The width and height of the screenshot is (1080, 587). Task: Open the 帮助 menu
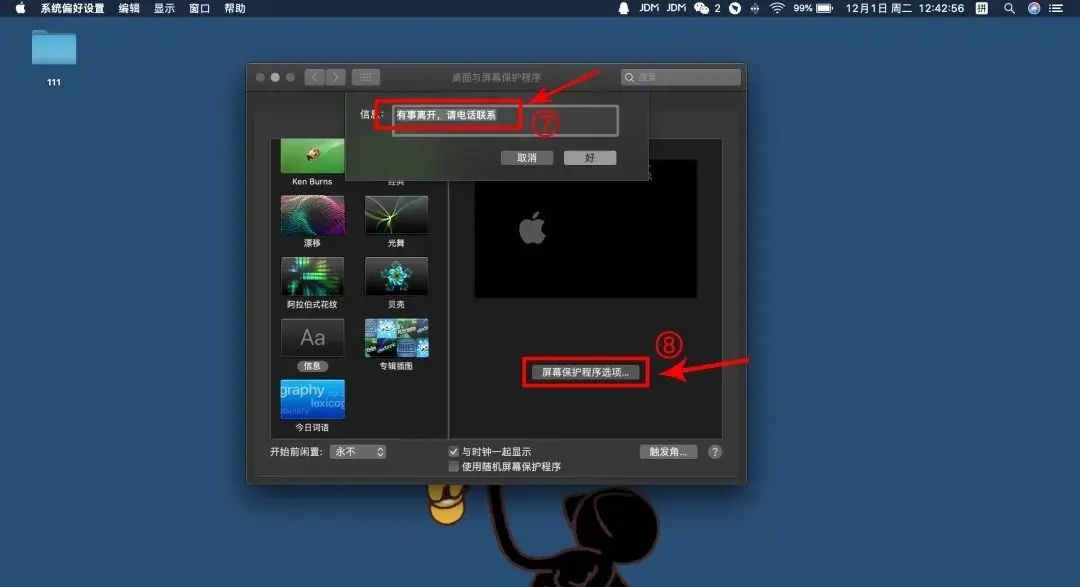point(235,8)
